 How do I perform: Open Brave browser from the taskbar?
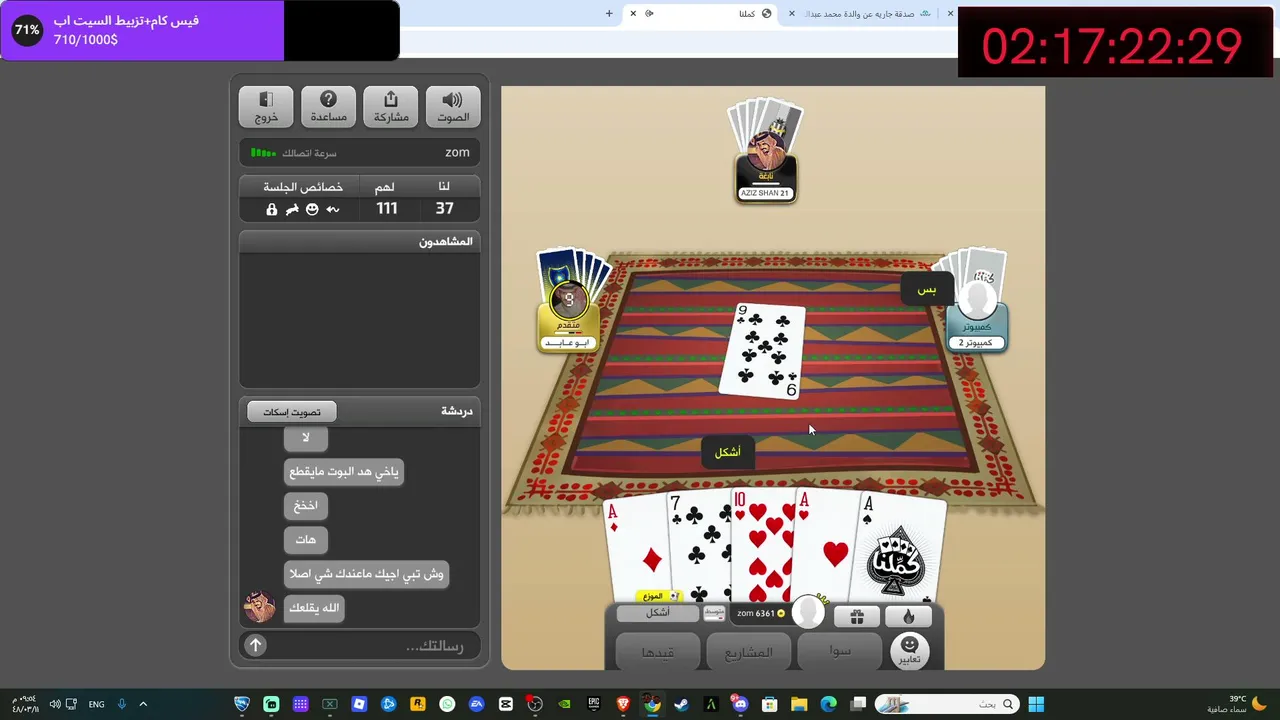(623, 704)
